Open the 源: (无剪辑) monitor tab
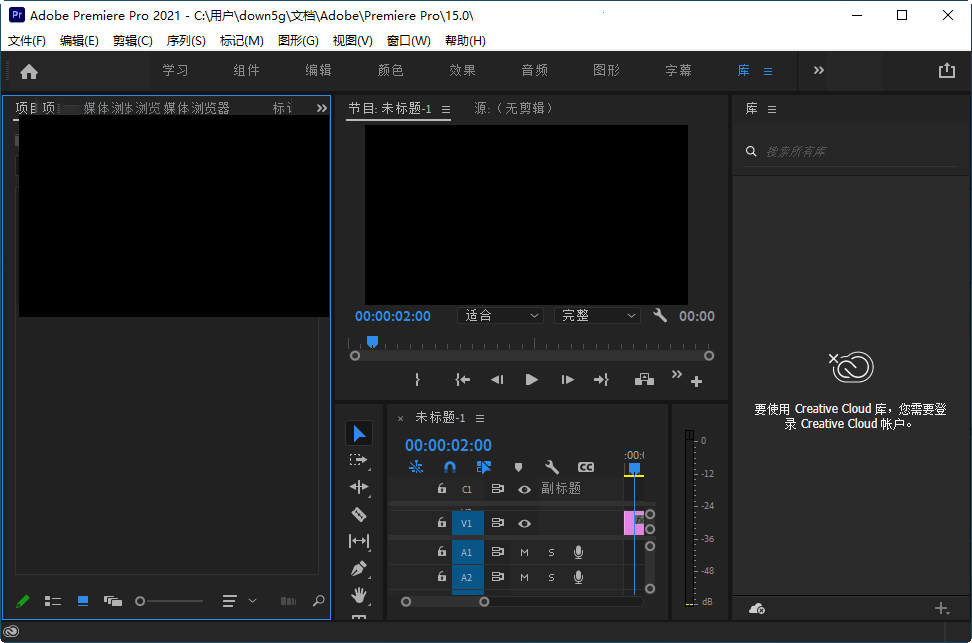The height and width of the screenshot is (643, 972). [x=513, y=109]
